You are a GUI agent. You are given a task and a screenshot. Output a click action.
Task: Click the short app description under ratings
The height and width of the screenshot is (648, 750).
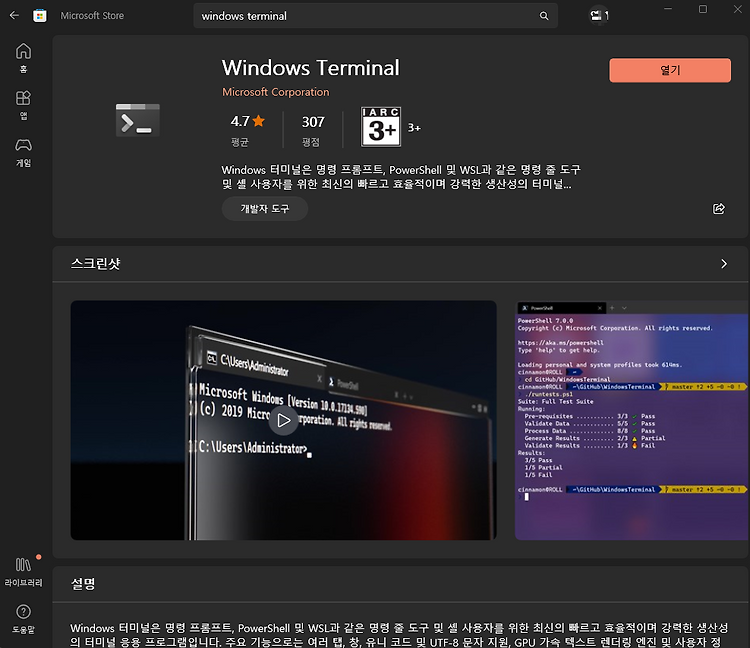coord(401,177)
